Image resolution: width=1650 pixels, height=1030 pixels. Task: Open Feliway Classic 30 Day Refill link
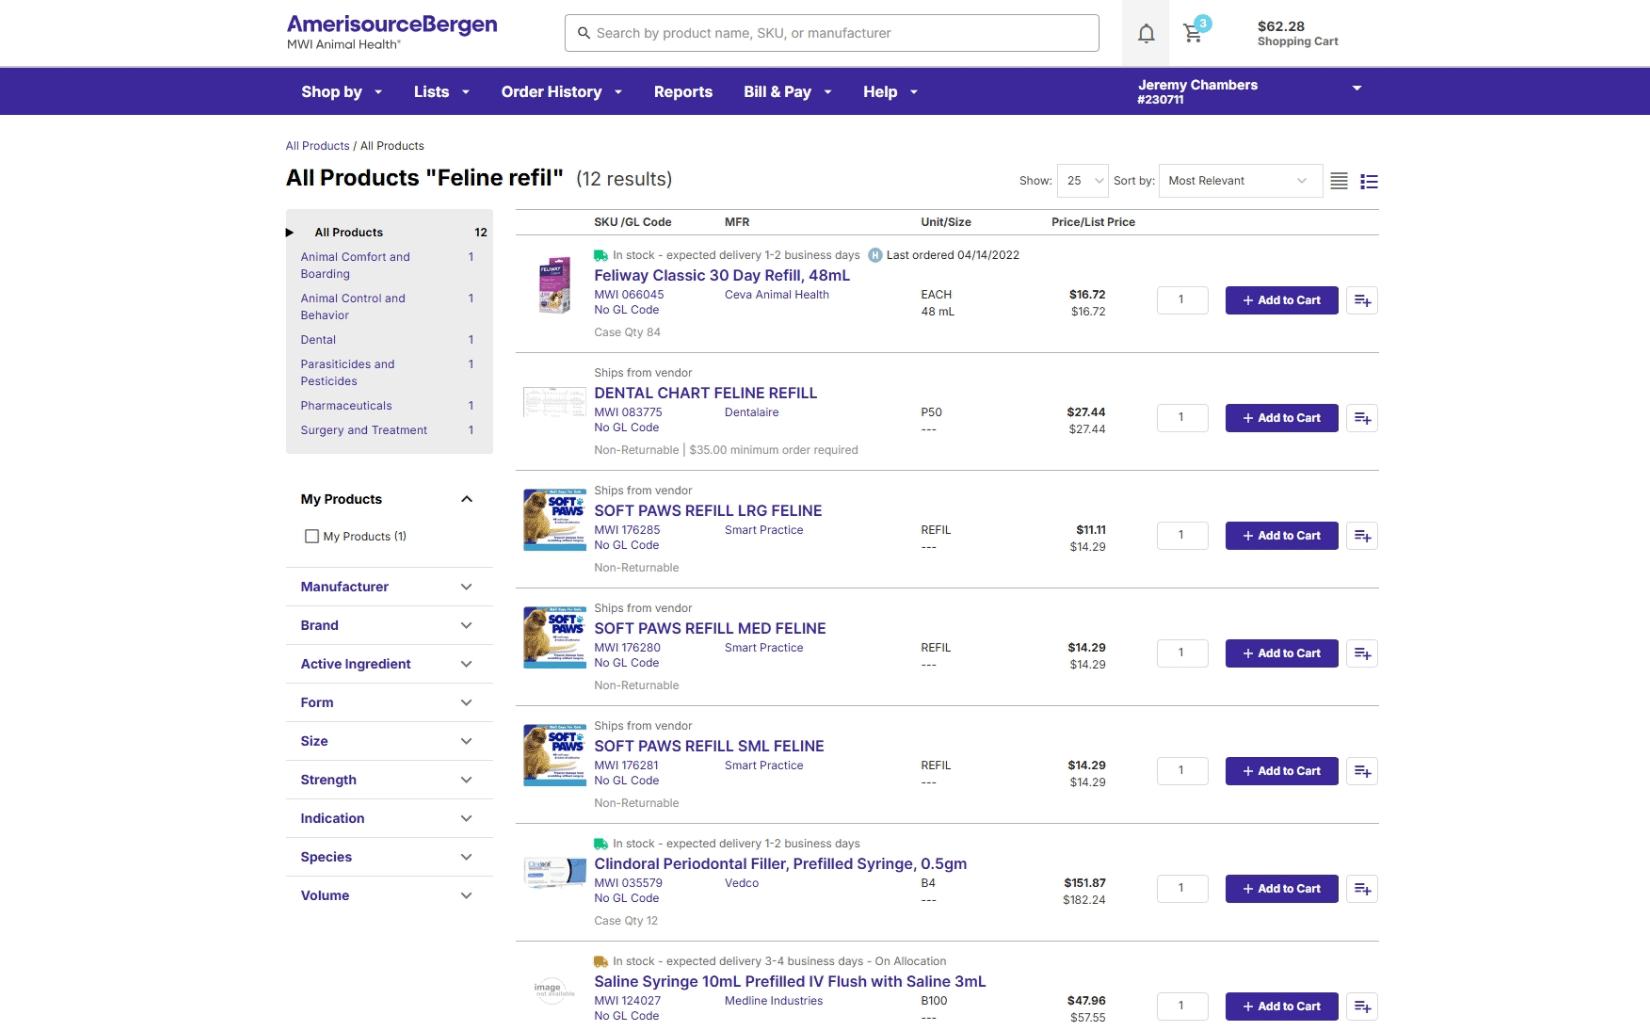[722, 275]
